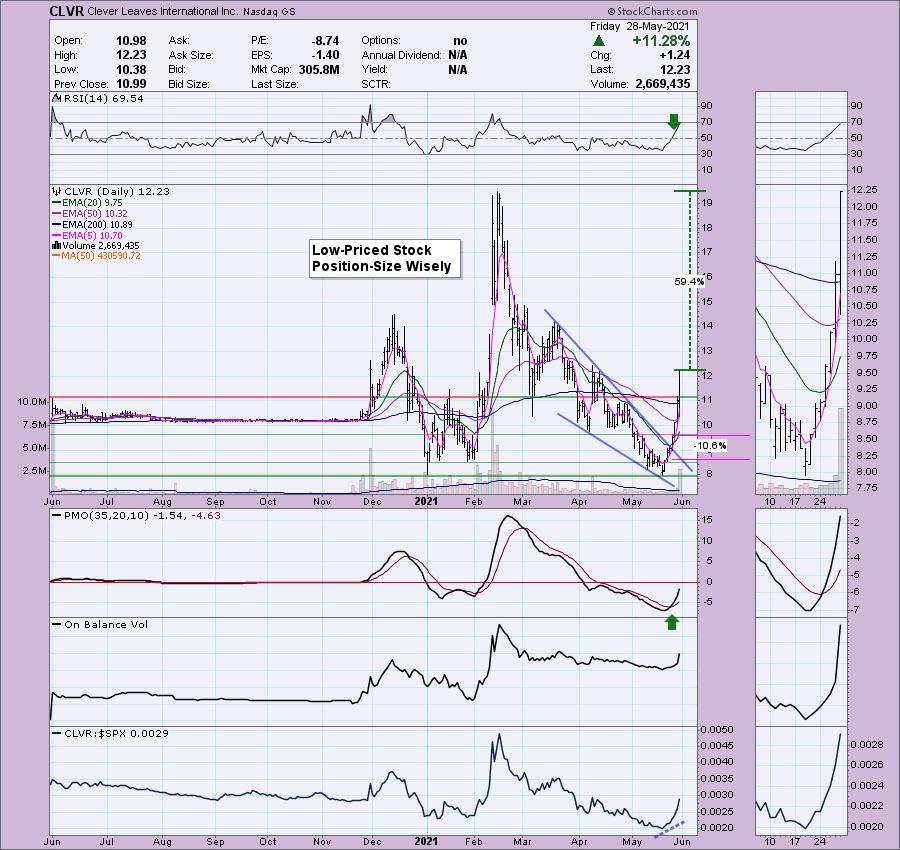Image resolution: width=900 pixels, height=850 pixels.
Task: Click the Bid Size label
Action: click(x=189, y=84)
